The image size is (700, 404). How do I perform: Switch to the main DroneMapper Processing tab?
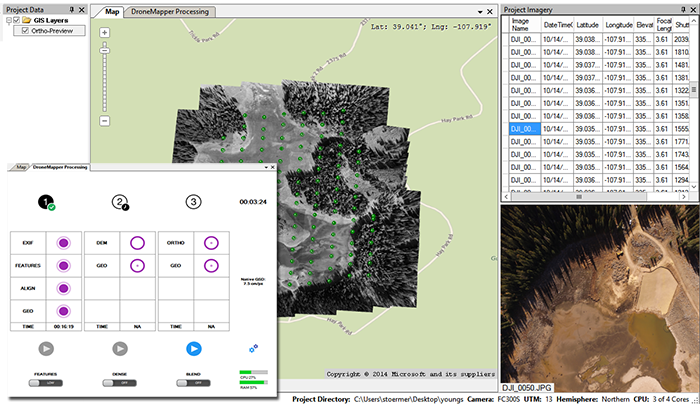[x=170, y=12]
